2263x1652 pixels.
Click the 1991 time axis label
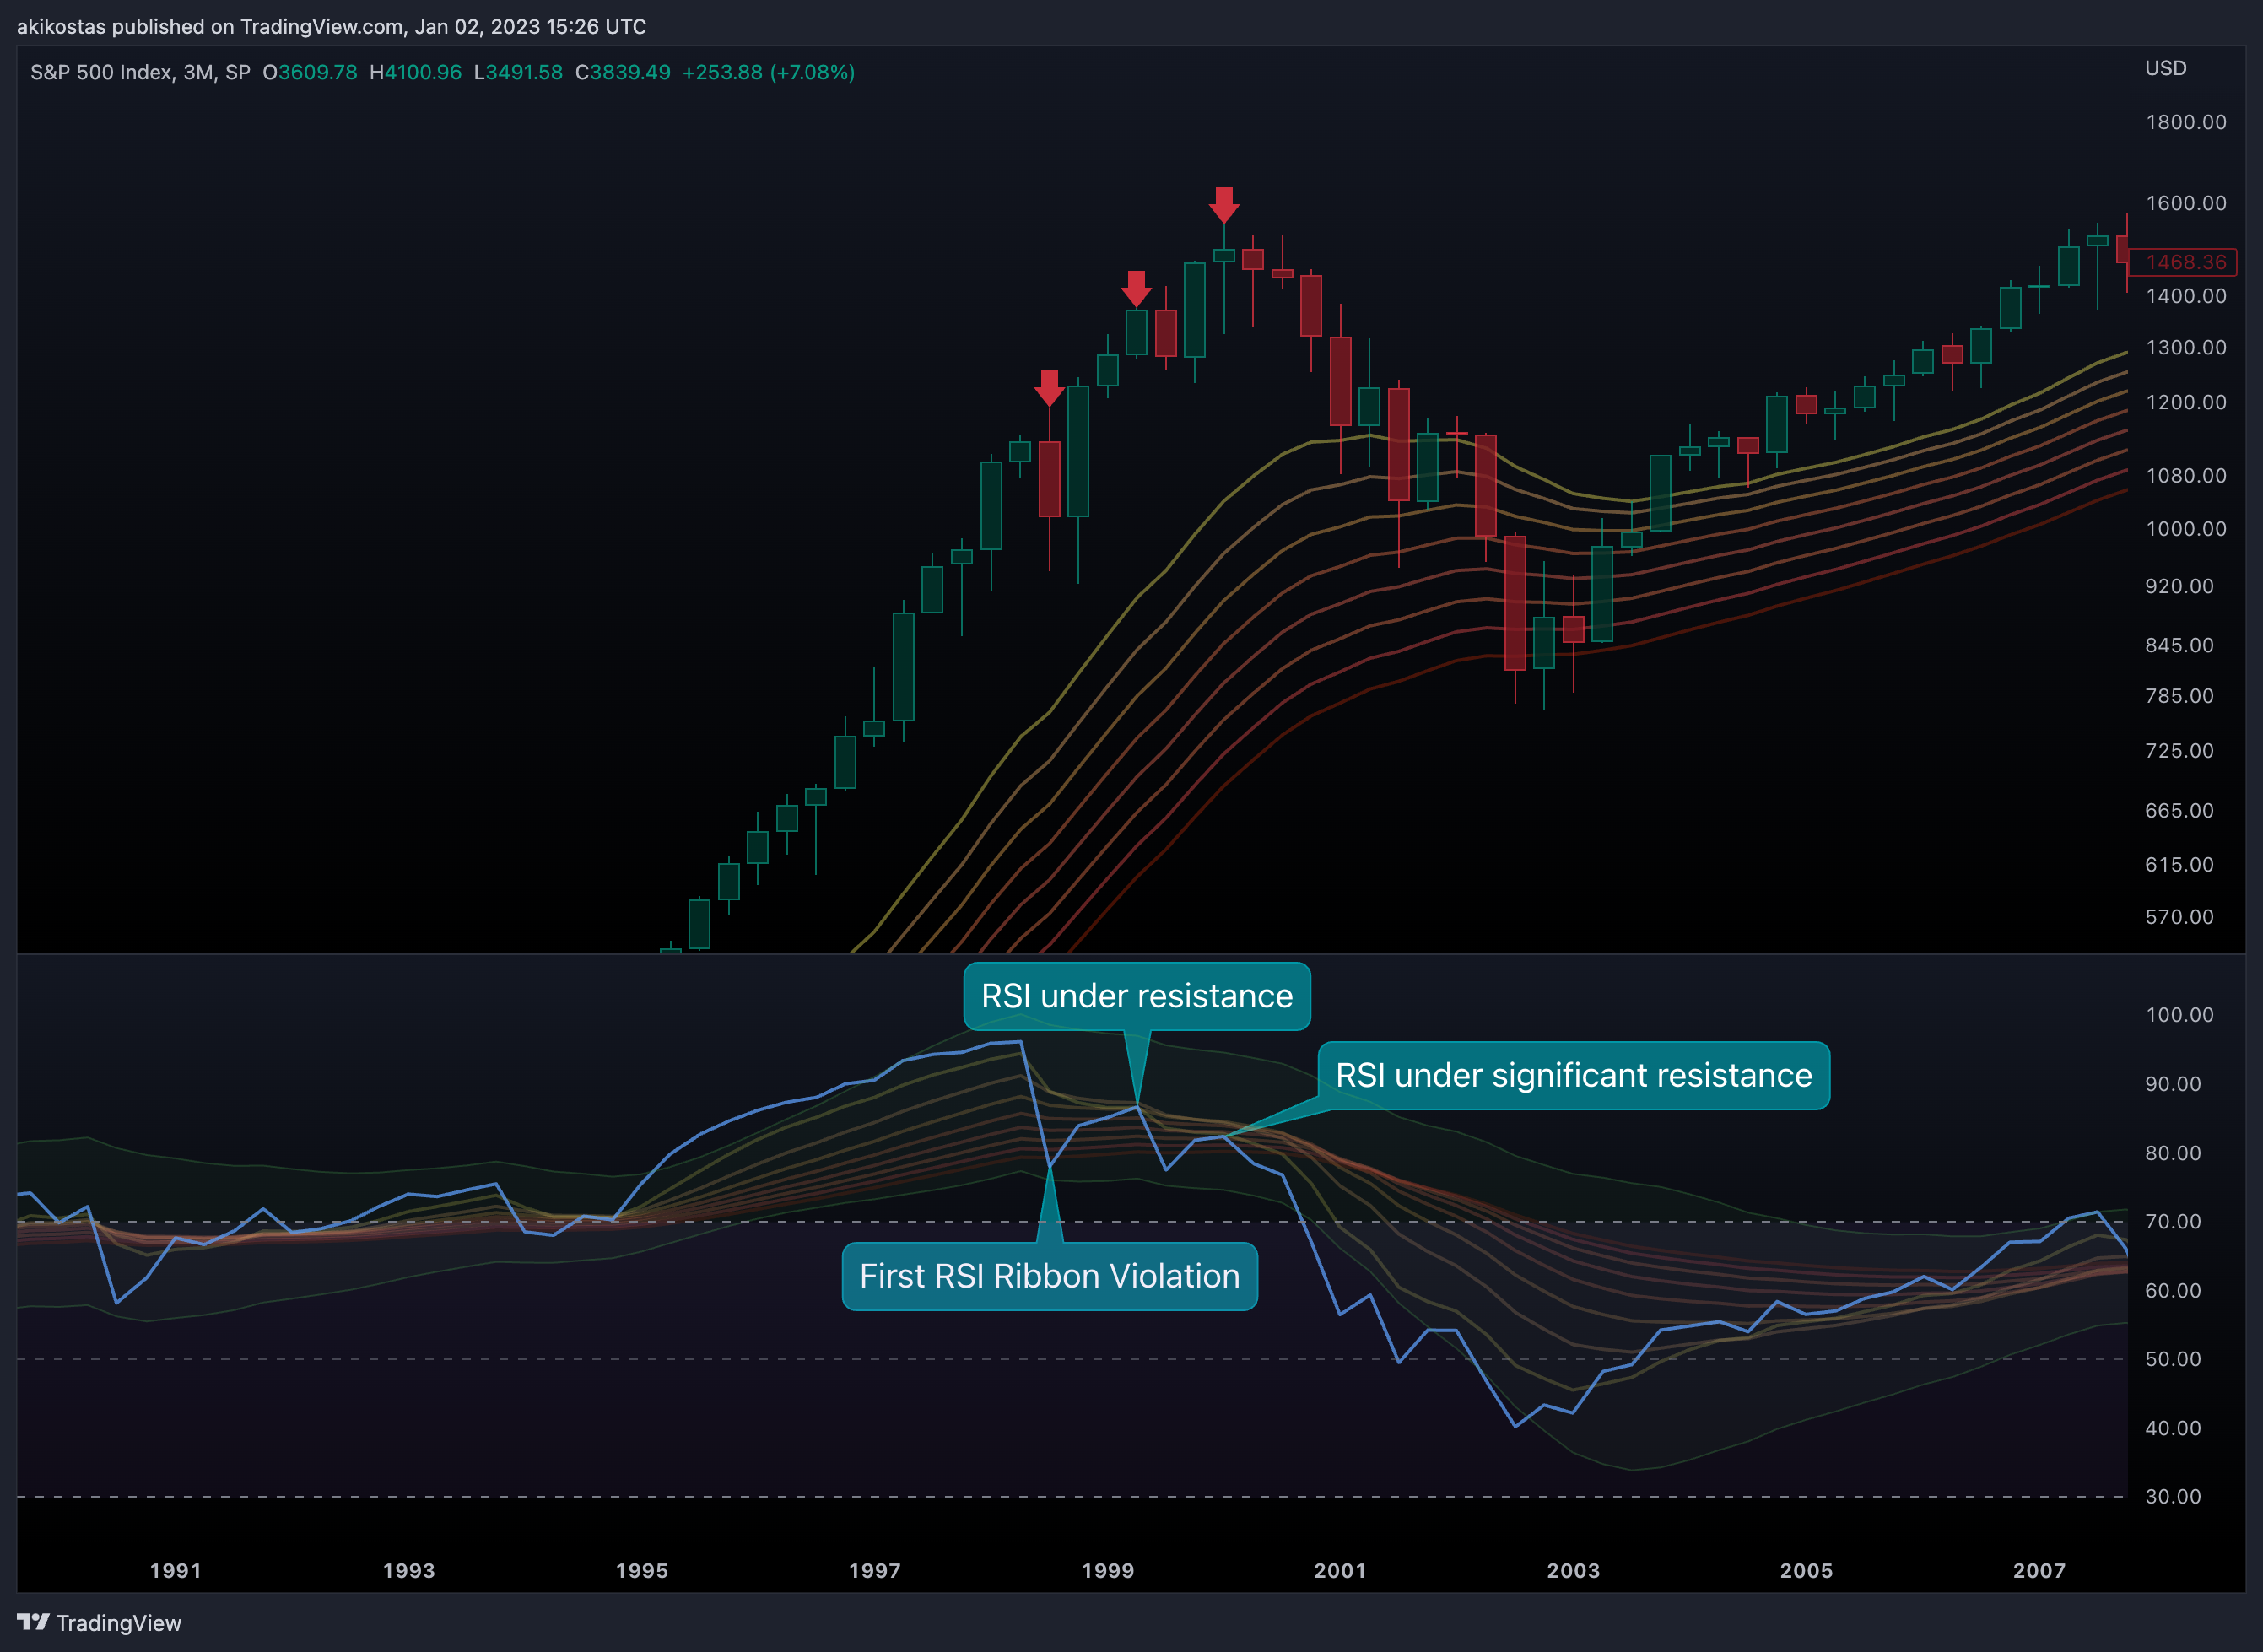(x=176, y=1570)
